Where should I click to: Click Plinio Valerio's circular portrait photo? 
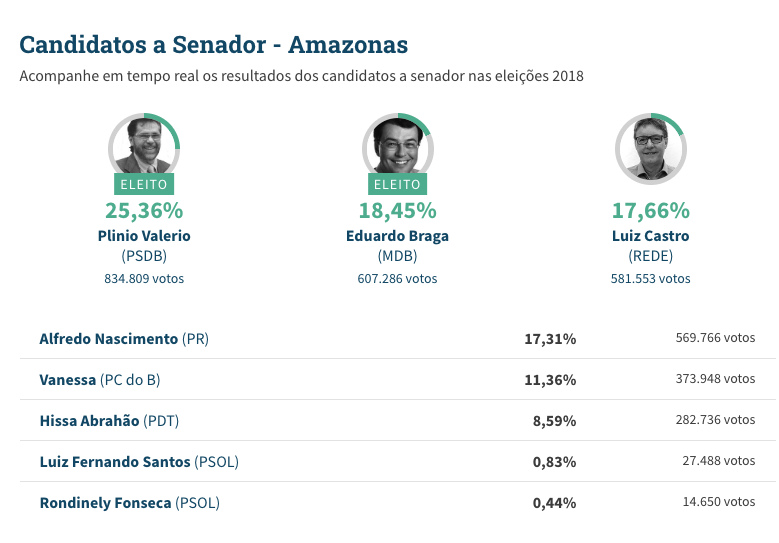(144, 147)
